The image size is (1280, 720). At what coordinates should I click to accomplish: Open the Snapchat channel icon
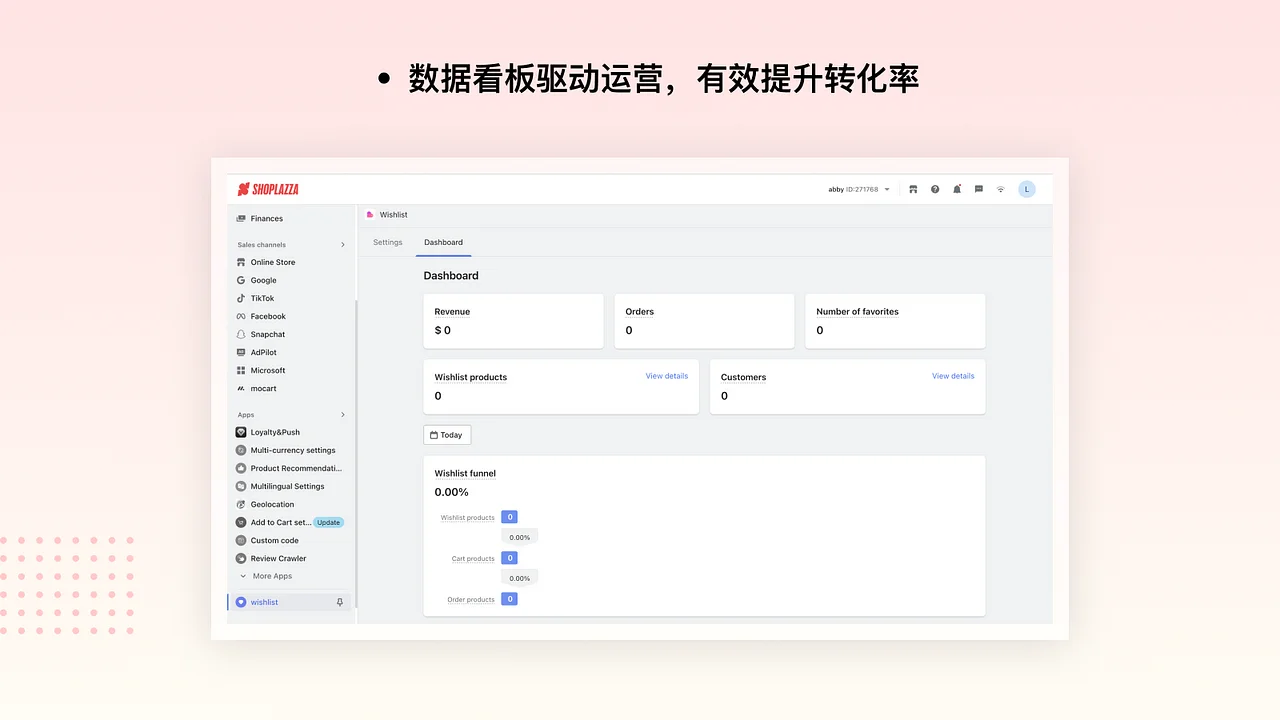[x=240, y=334]
